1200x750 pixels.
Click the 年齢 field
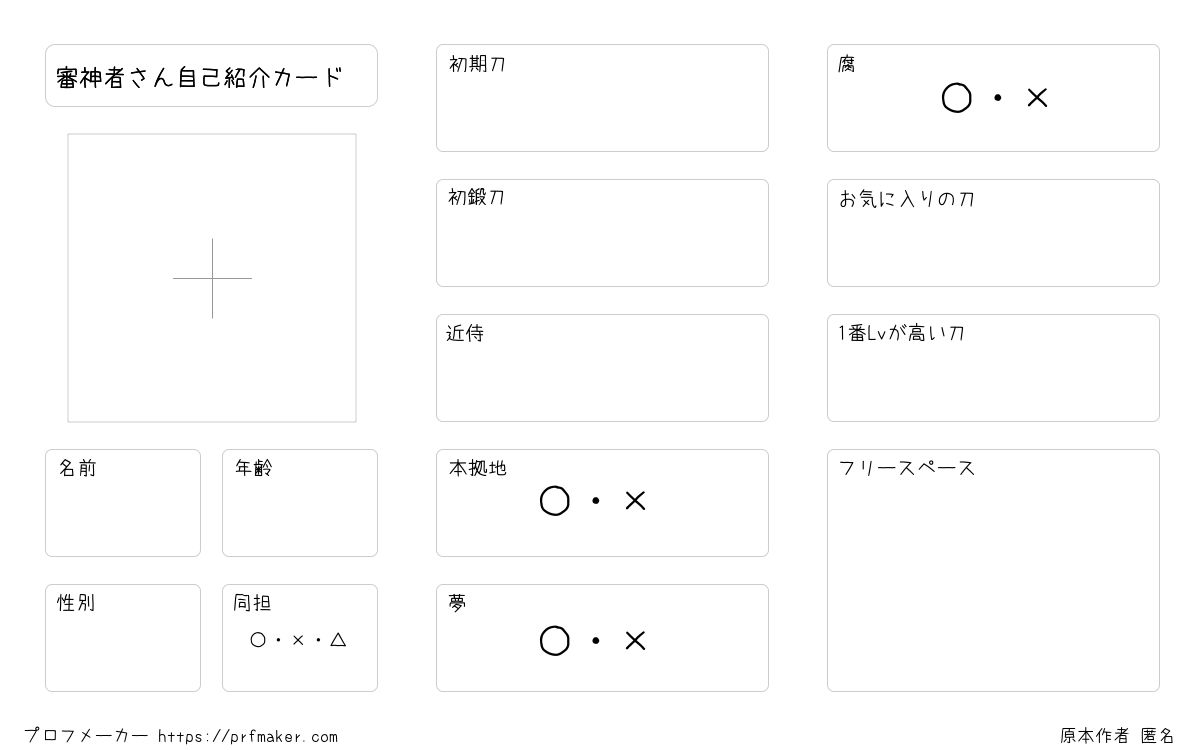(300, 503)
